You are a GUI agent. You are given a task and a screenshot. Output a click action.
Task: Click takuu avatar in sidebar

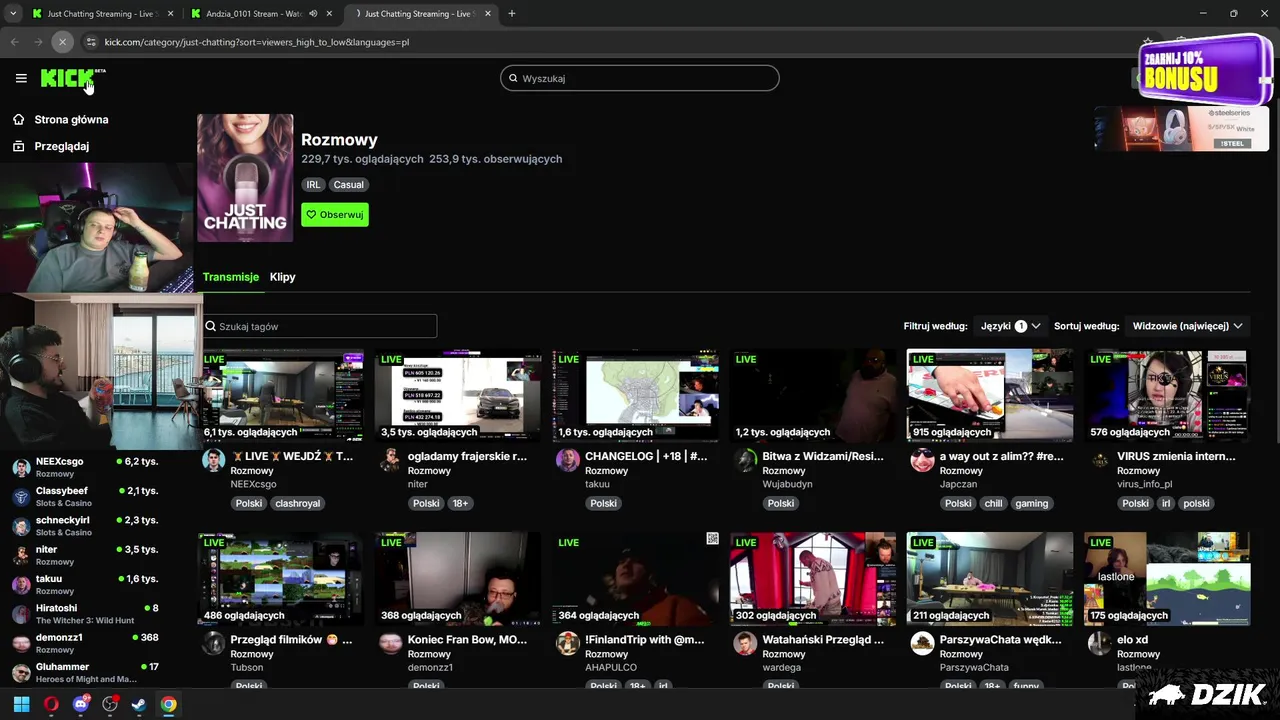[21, 585]
